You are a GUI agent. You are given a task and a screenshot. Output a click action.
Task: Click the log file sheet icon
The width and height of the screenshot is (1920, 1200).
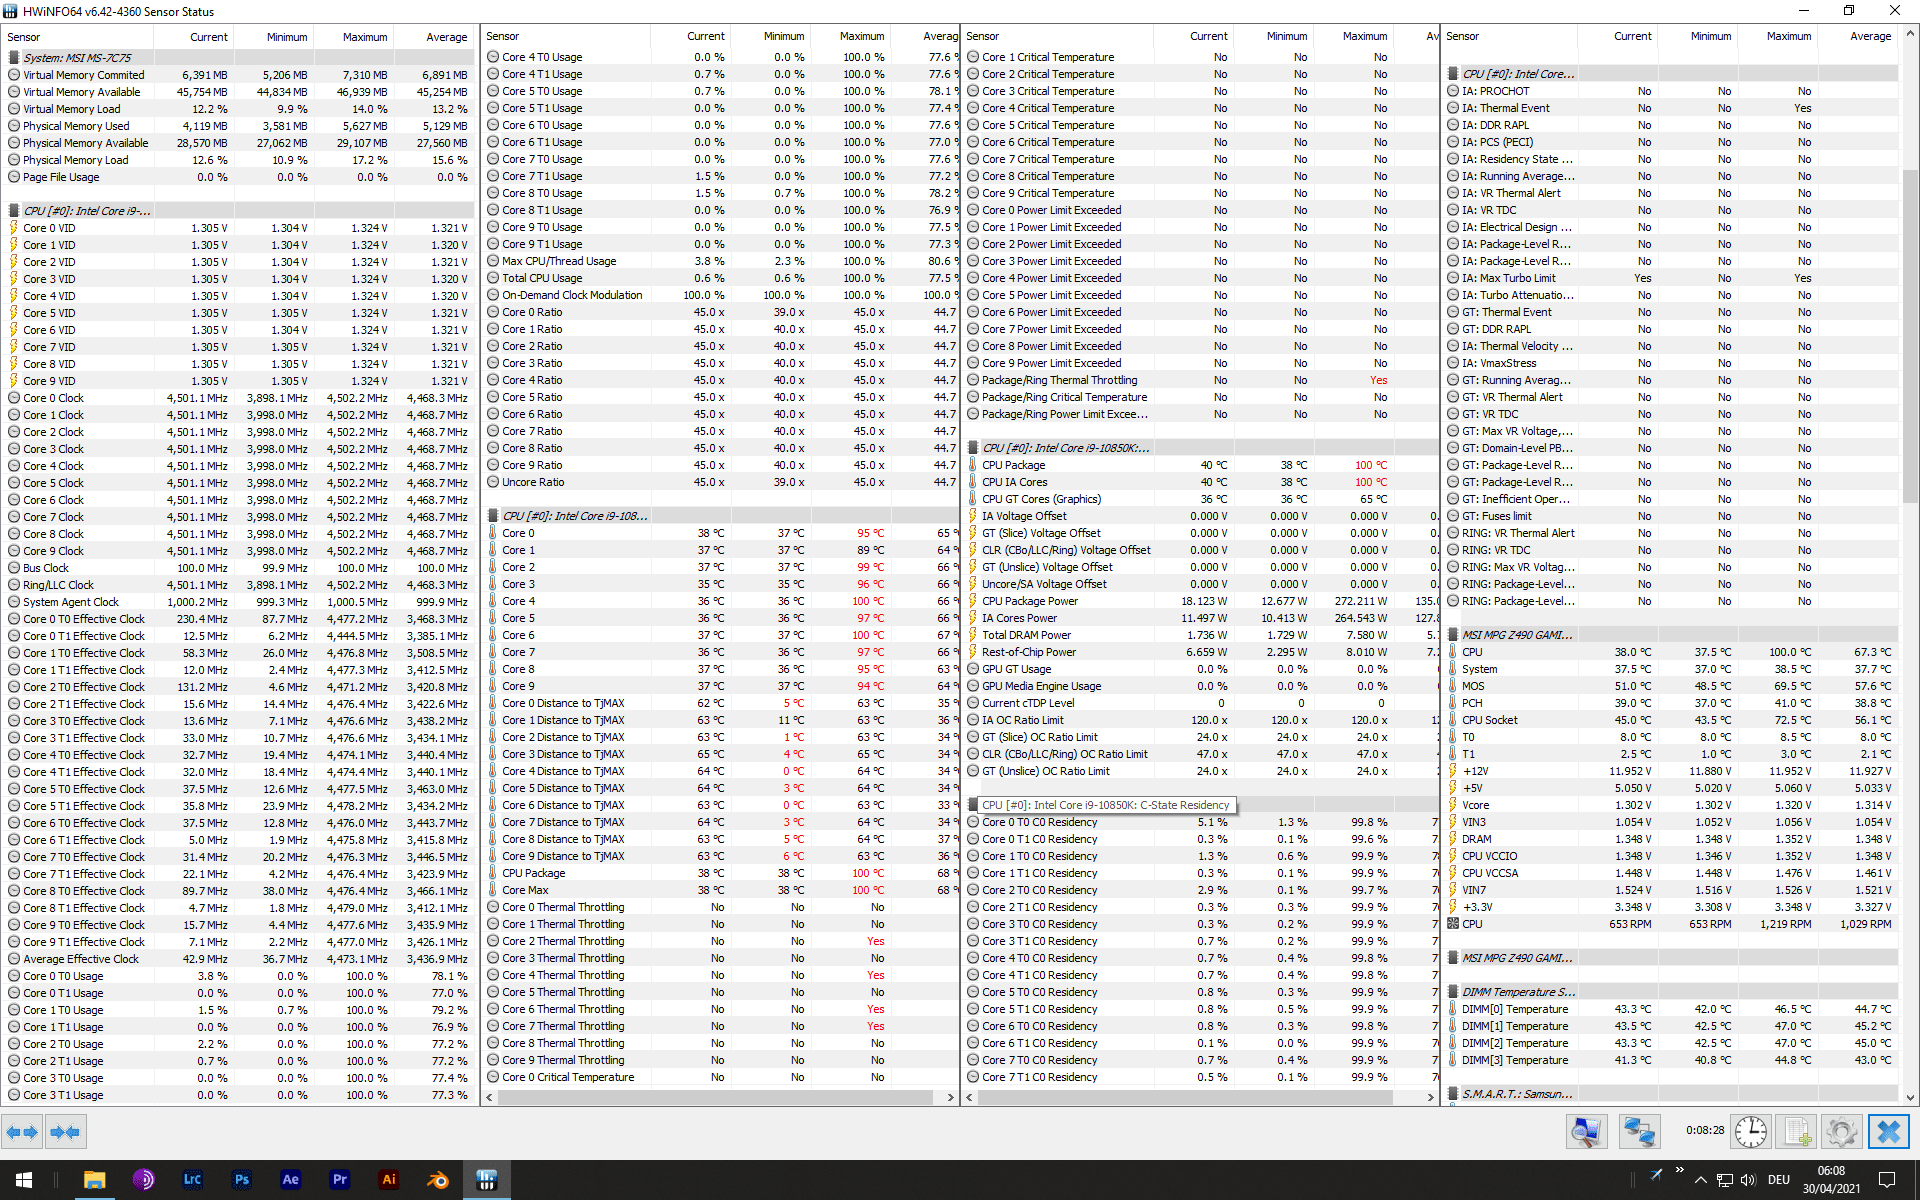1796,1132
